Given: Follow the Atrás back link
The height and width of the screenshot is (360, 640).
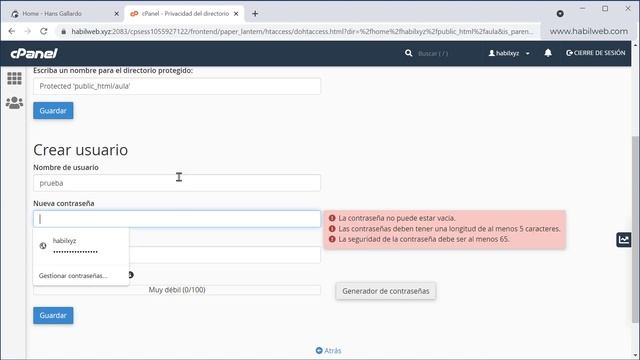Looking at the screenshot, I should click(329, 351).
